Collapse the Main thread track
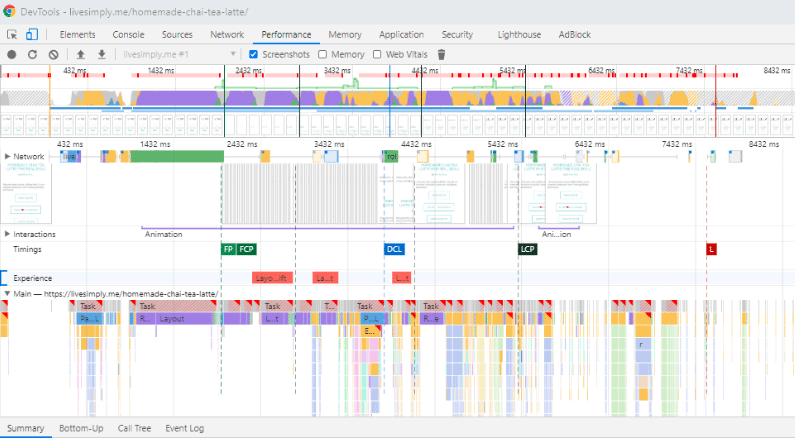 click(8, 294)
